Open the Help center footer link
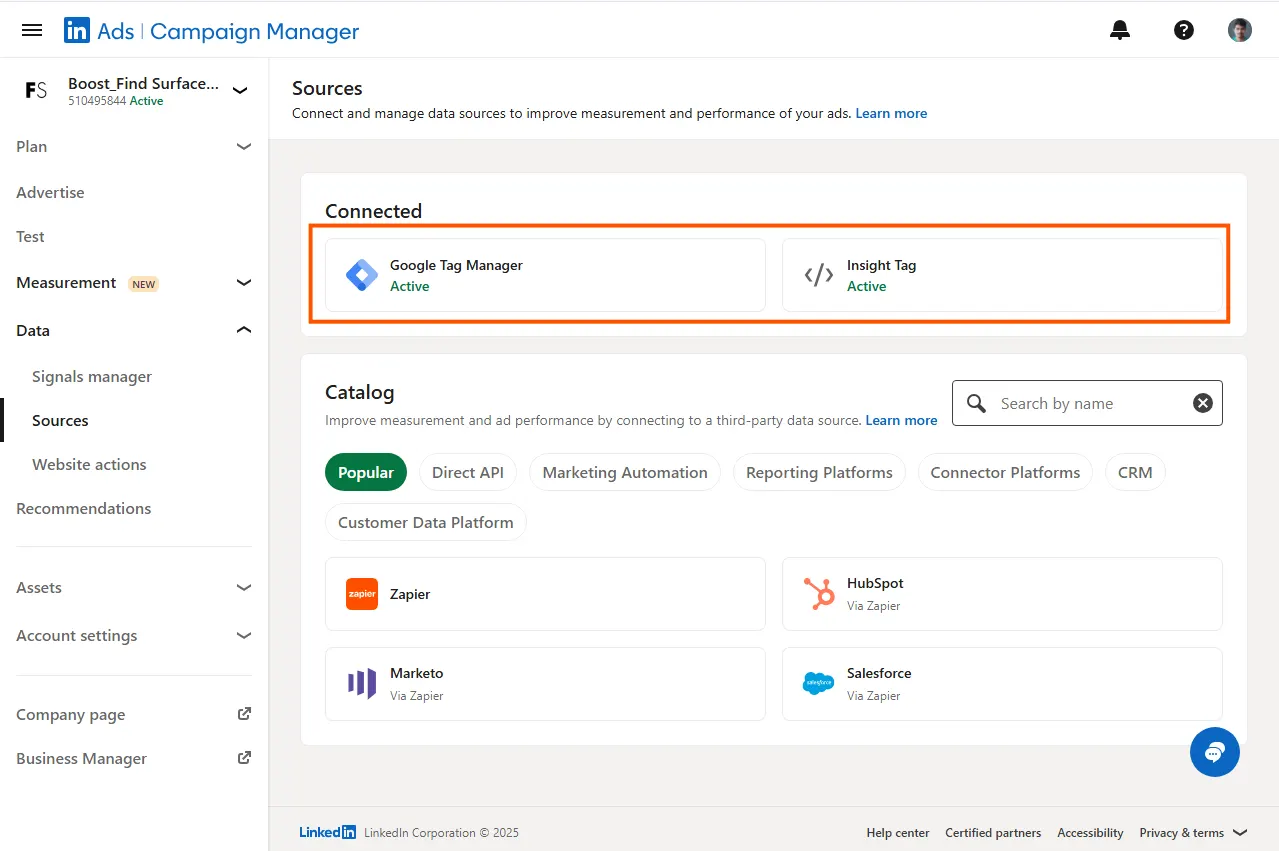The image size is (1279, 851). (898, 832)
